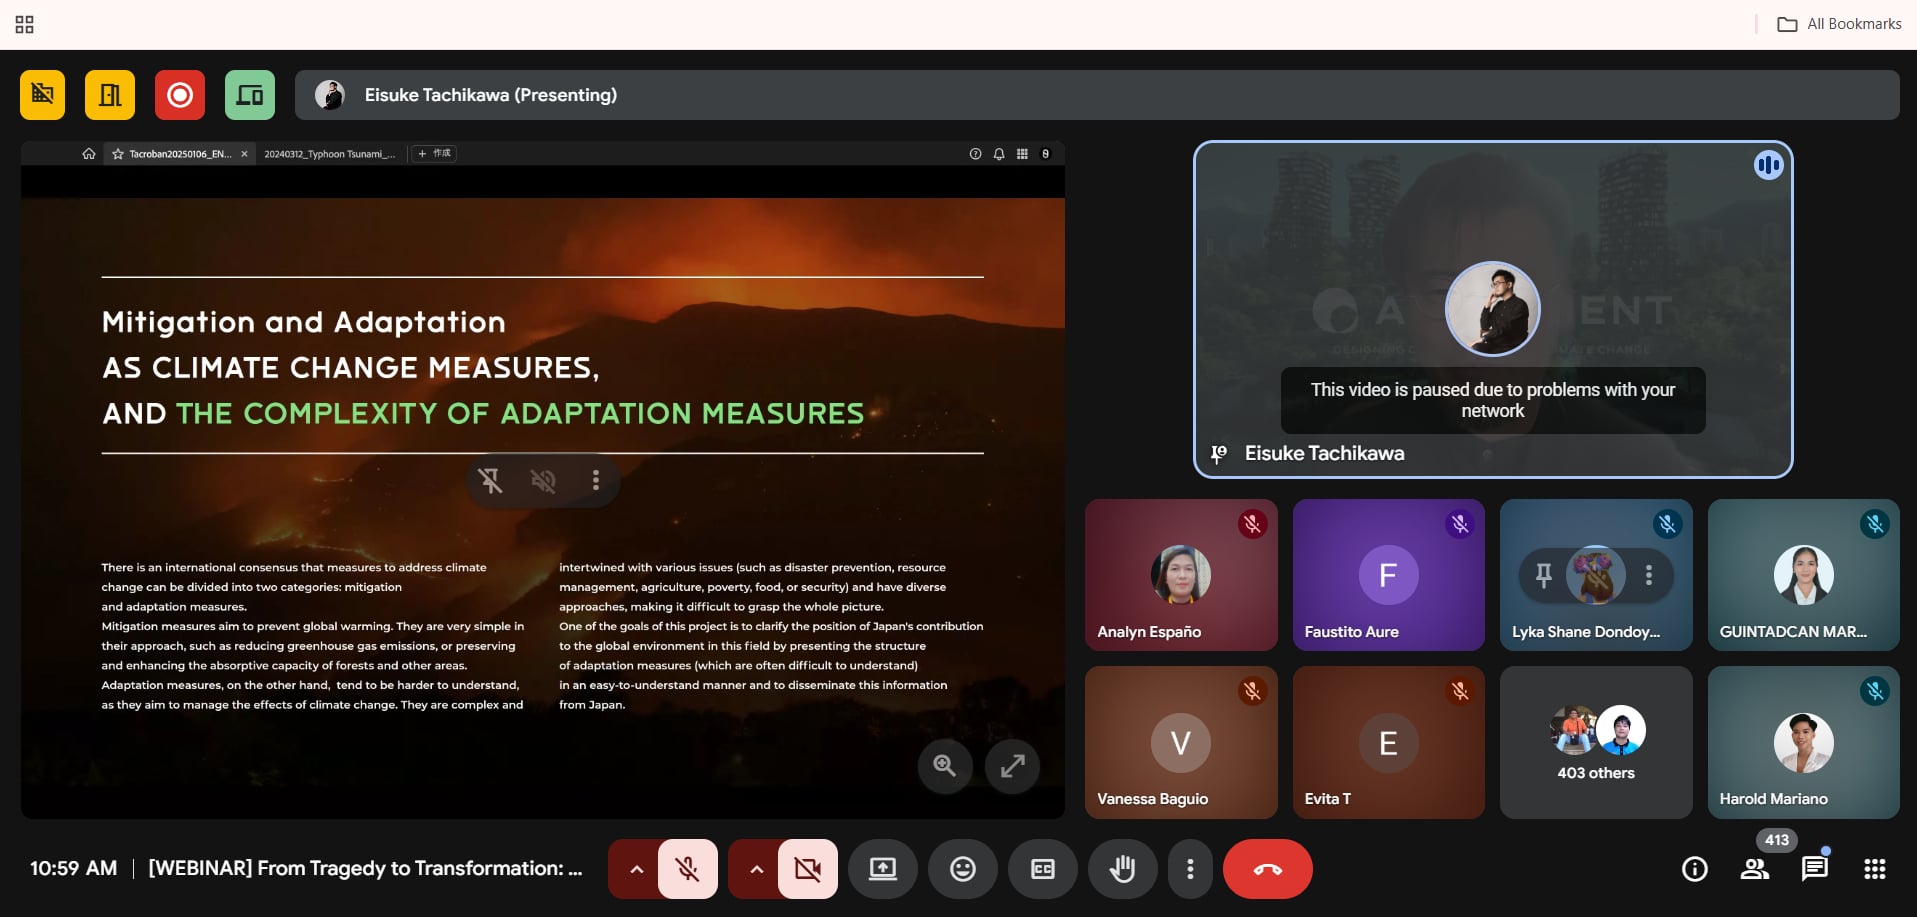Open the emoji reactions button

(962, 869)
